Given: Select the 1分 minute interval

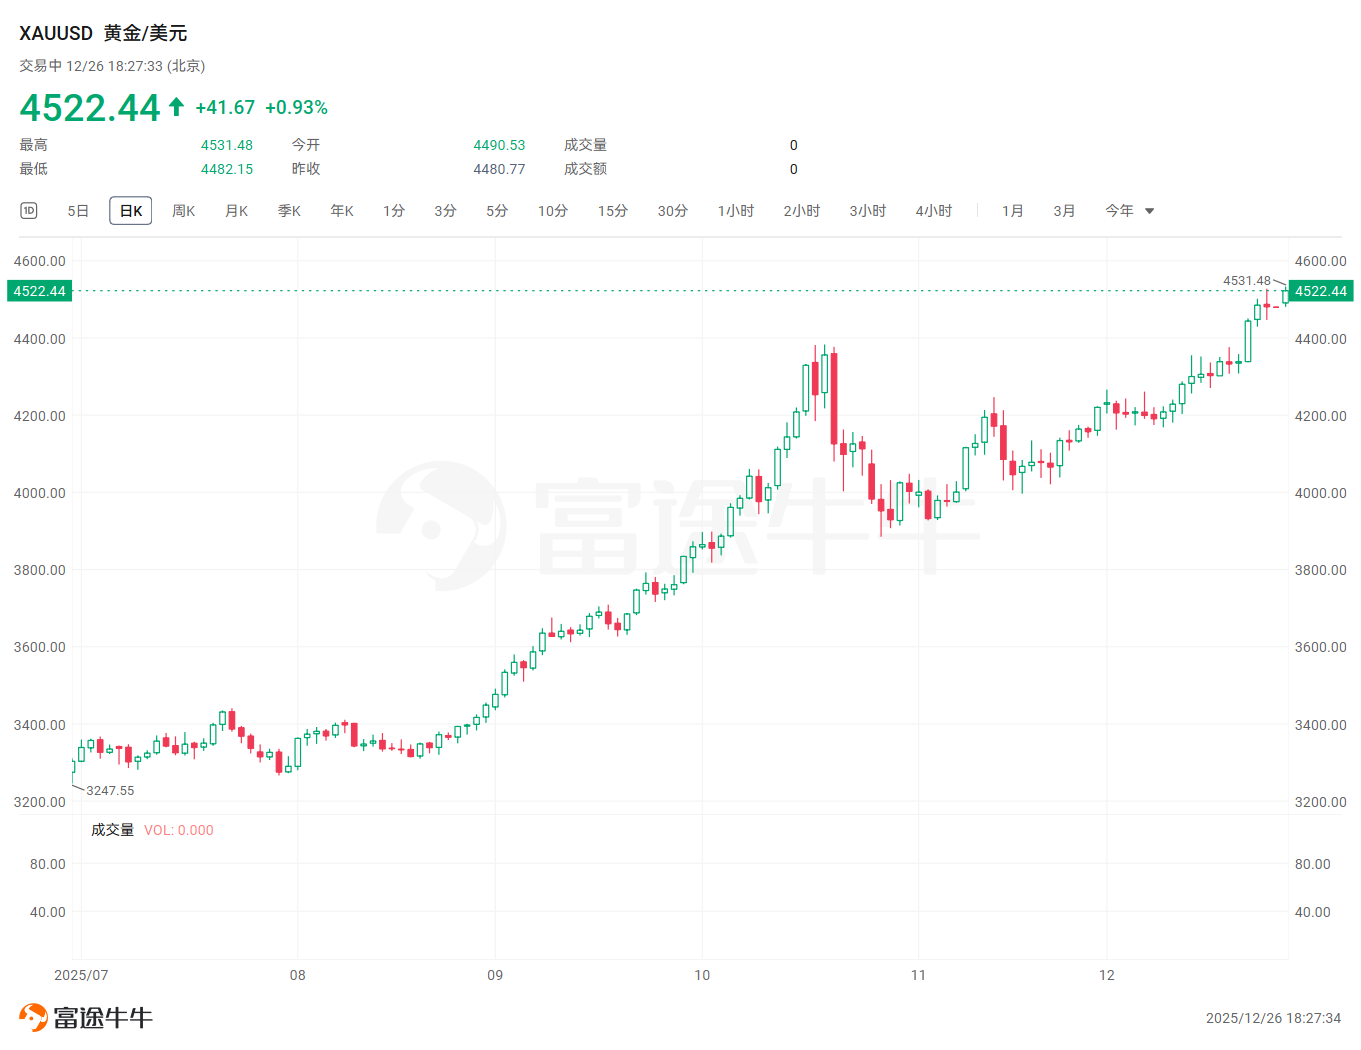Looking at the screenshot, I should coord(394,211).
